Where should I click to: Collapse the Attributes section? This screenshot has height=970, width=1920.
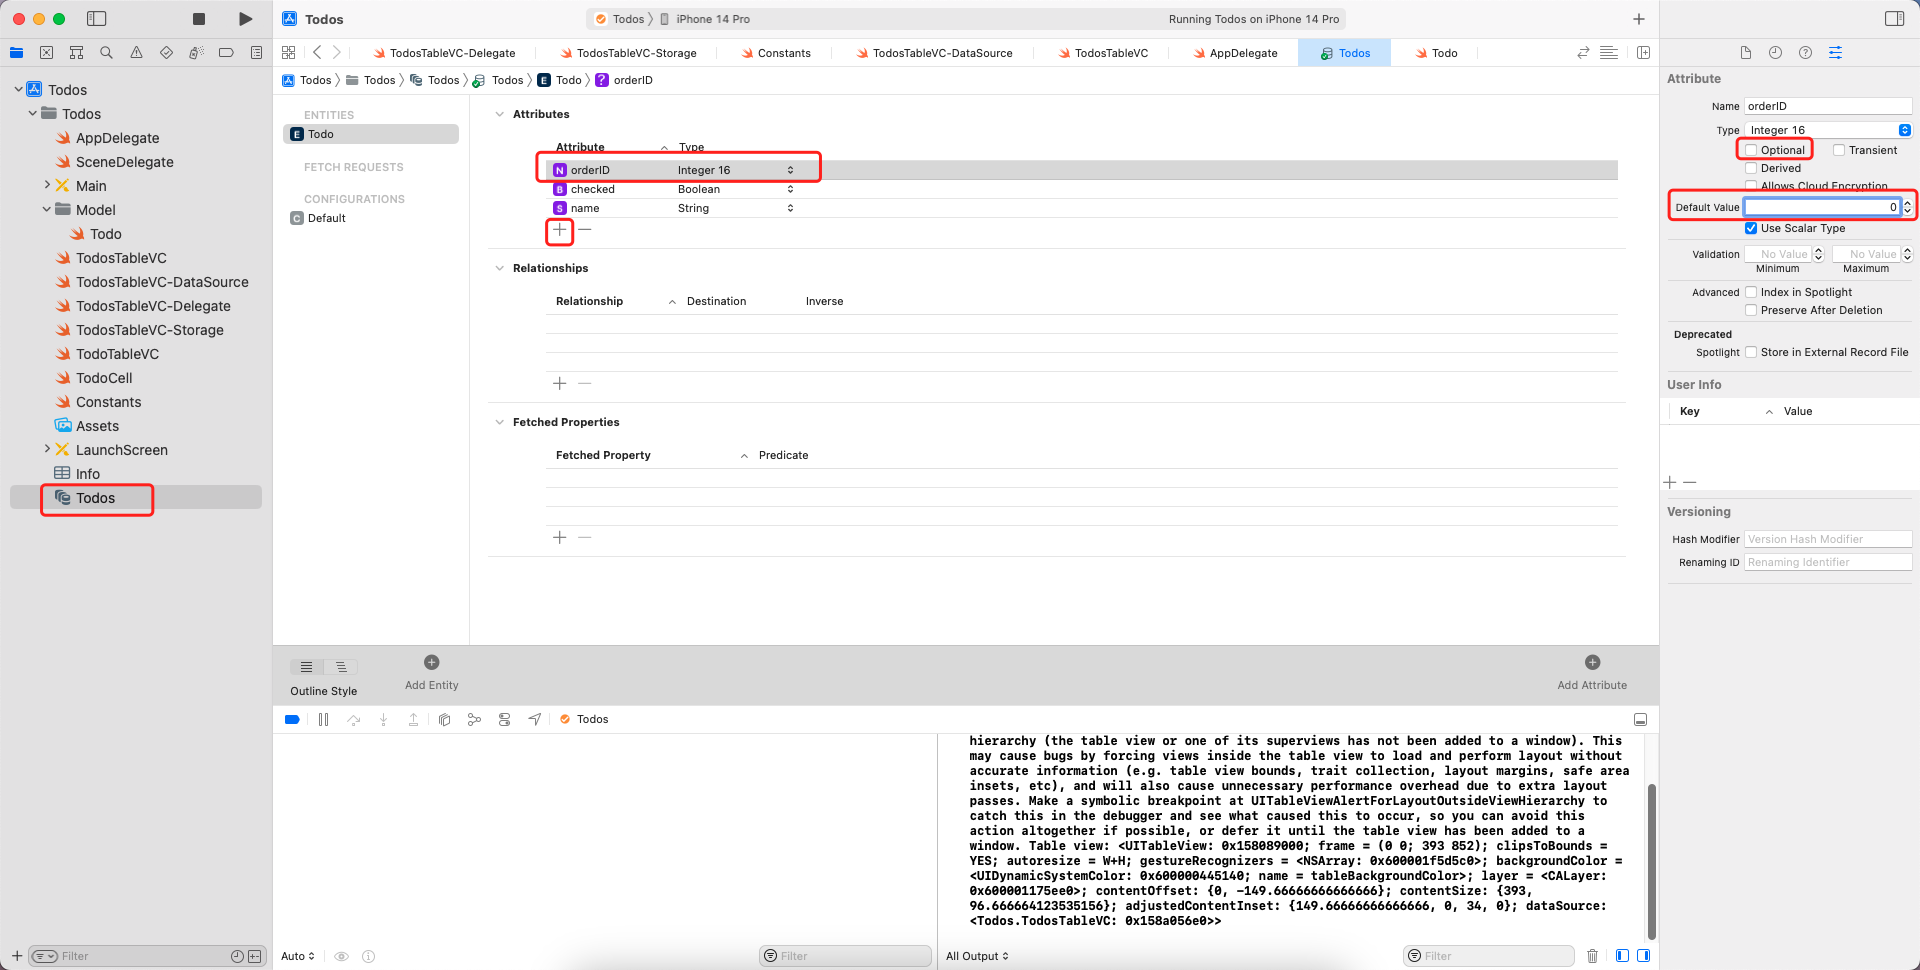(500, 114)
